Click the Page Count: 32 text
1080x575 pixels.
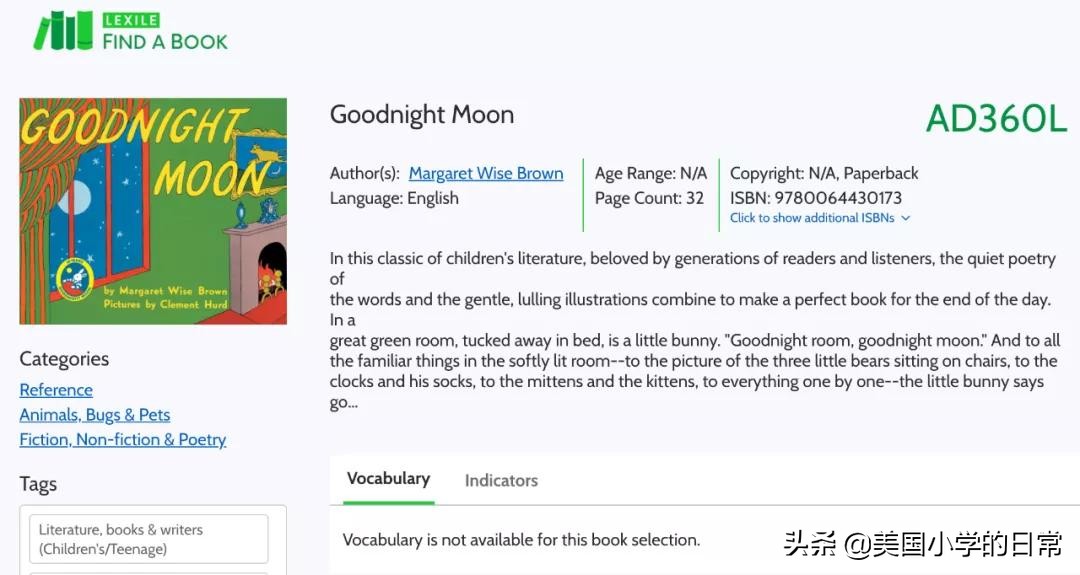(649, 198)
